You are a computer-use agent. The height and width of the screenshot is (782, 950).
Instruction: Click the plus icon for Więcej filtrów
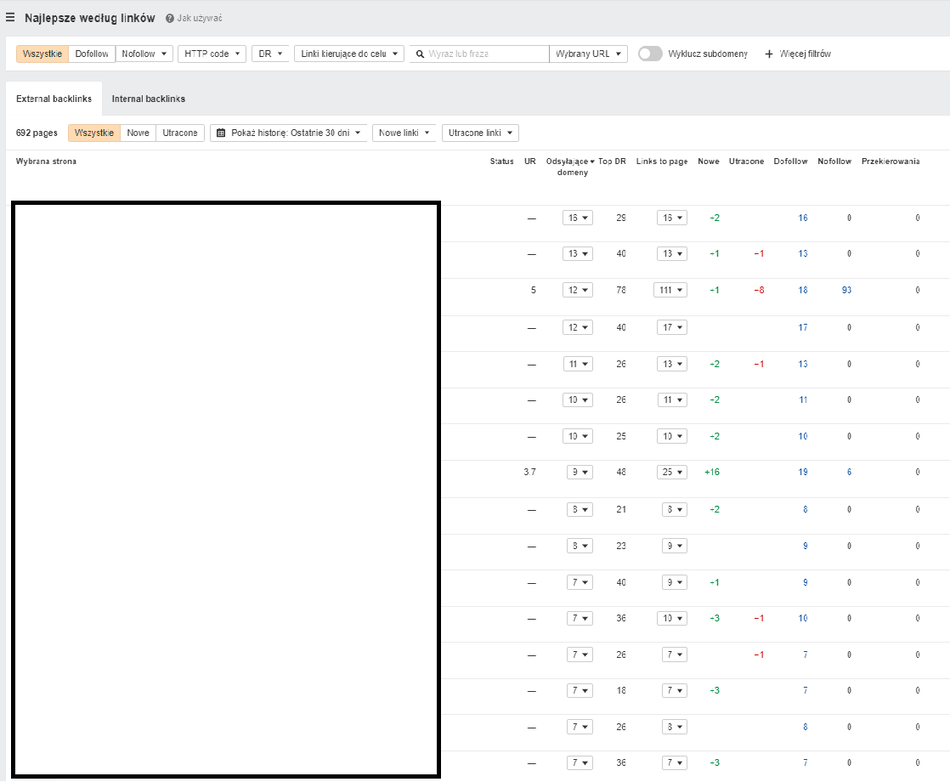(x=769, y=54)
